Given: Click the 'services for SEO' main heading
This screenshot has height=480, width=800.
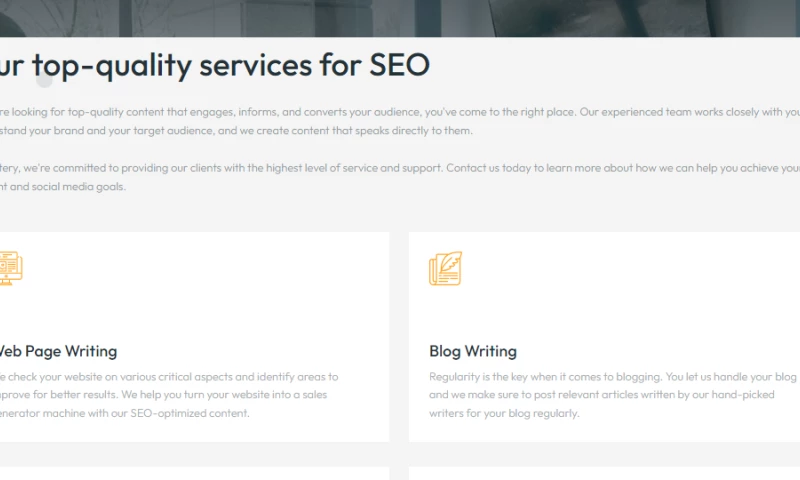Looking at the screenshot, I should pyautogui.click(x=215, y=65).
